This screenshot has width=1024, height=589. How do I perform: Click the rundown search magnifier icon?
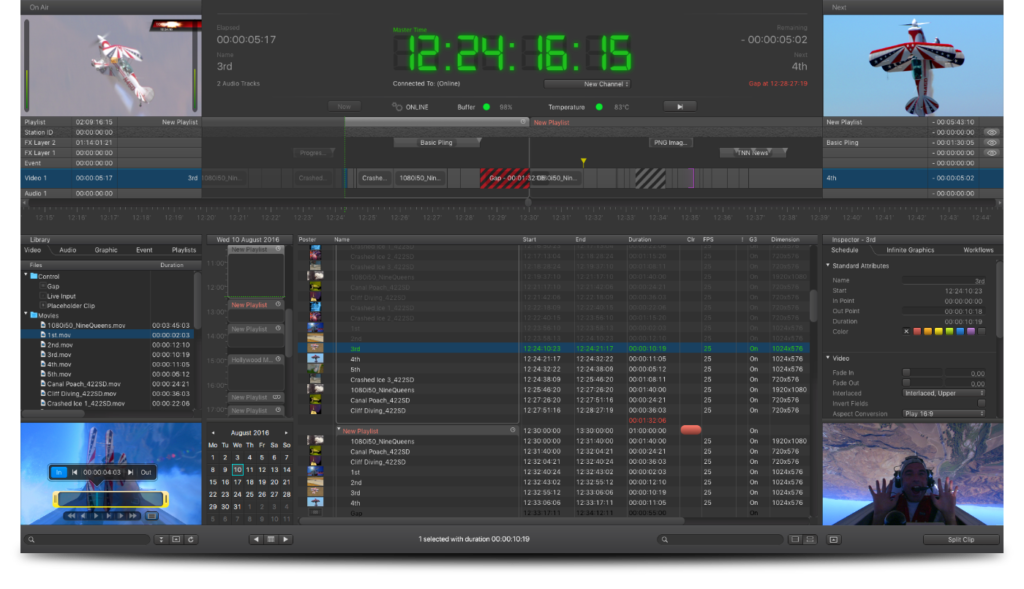point(665,540)
